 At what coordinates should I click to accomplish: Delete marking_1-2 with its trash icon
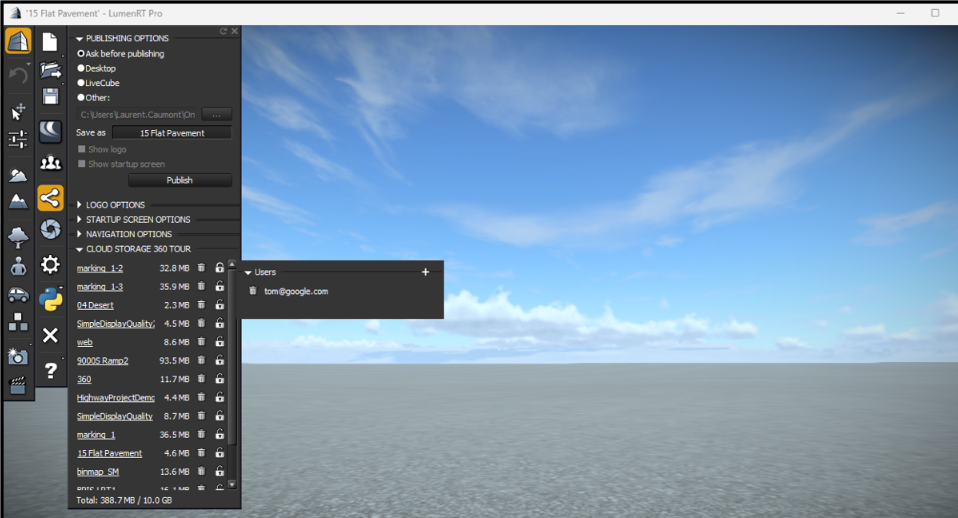click(x=202, y=268)
